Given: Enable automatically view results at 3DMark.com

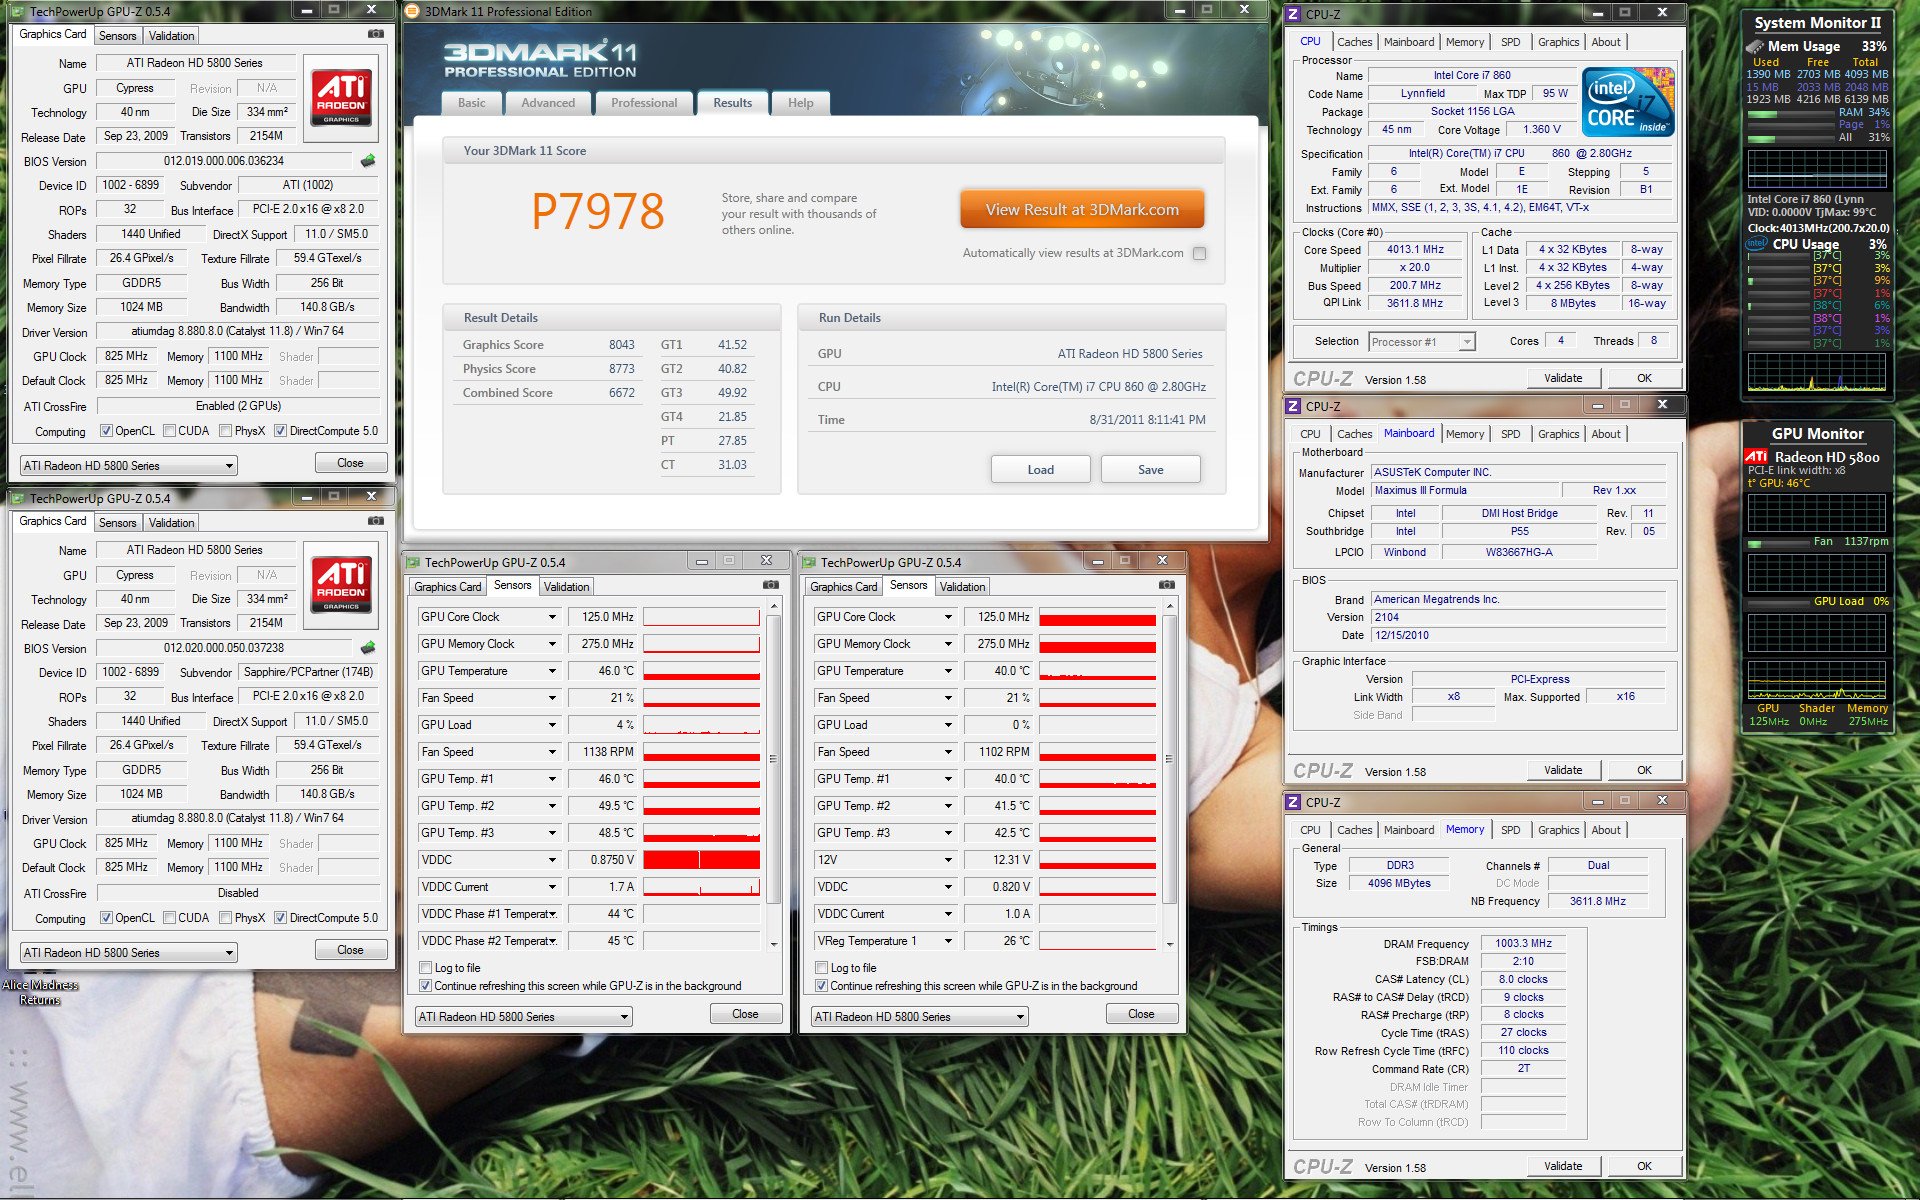Looking at the screenshot, I should tap(1200, 253).
